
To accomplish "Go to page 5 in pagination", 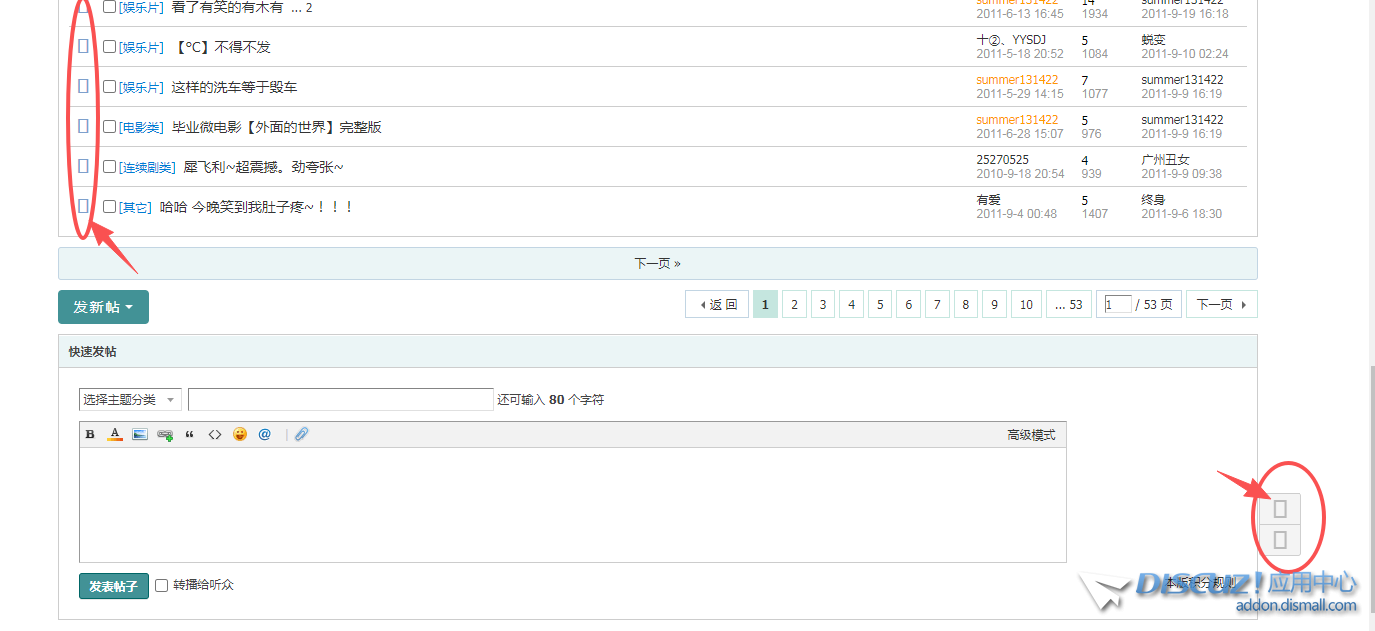I will click(880, 305).
